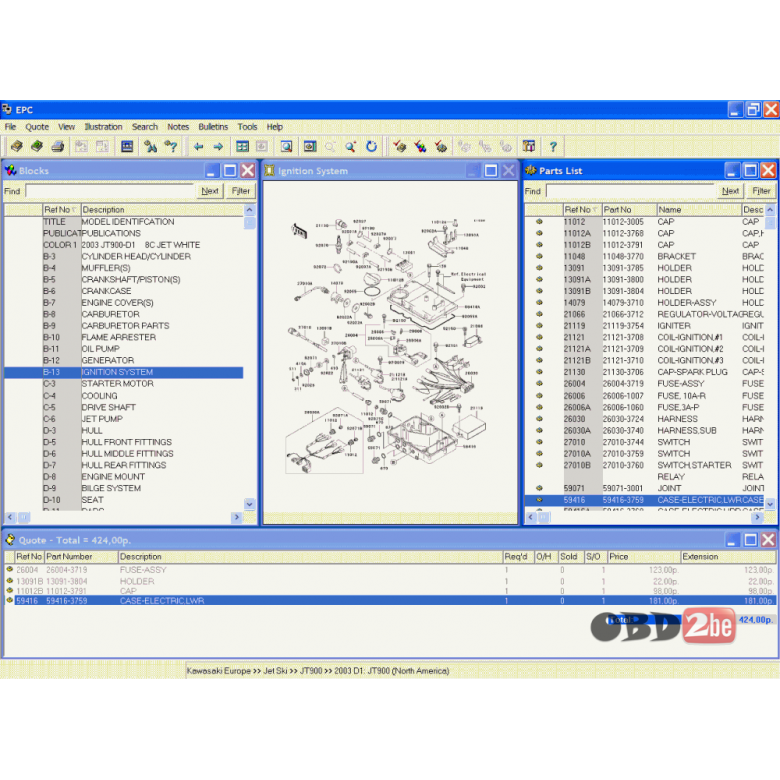Open the Bulletins menu
Viewport: 780px width, 780px height.
213,127
